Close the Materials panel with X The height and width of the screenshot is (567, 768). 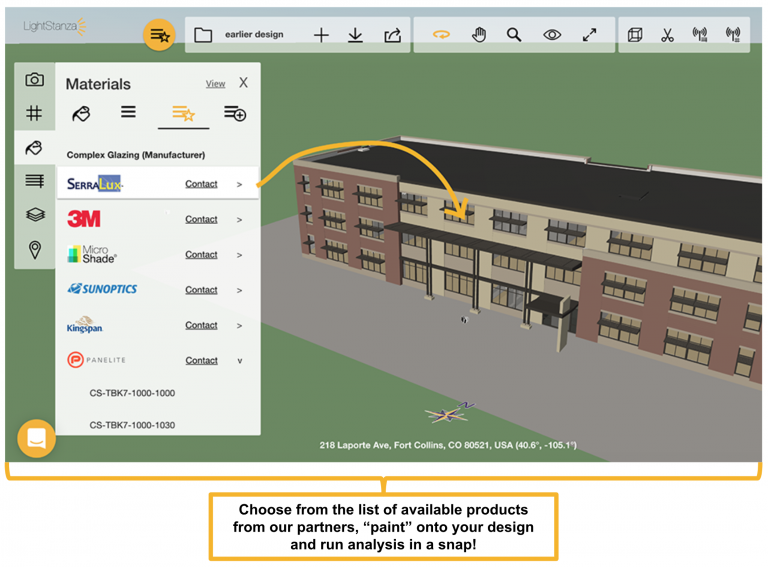tap(243, 83)
